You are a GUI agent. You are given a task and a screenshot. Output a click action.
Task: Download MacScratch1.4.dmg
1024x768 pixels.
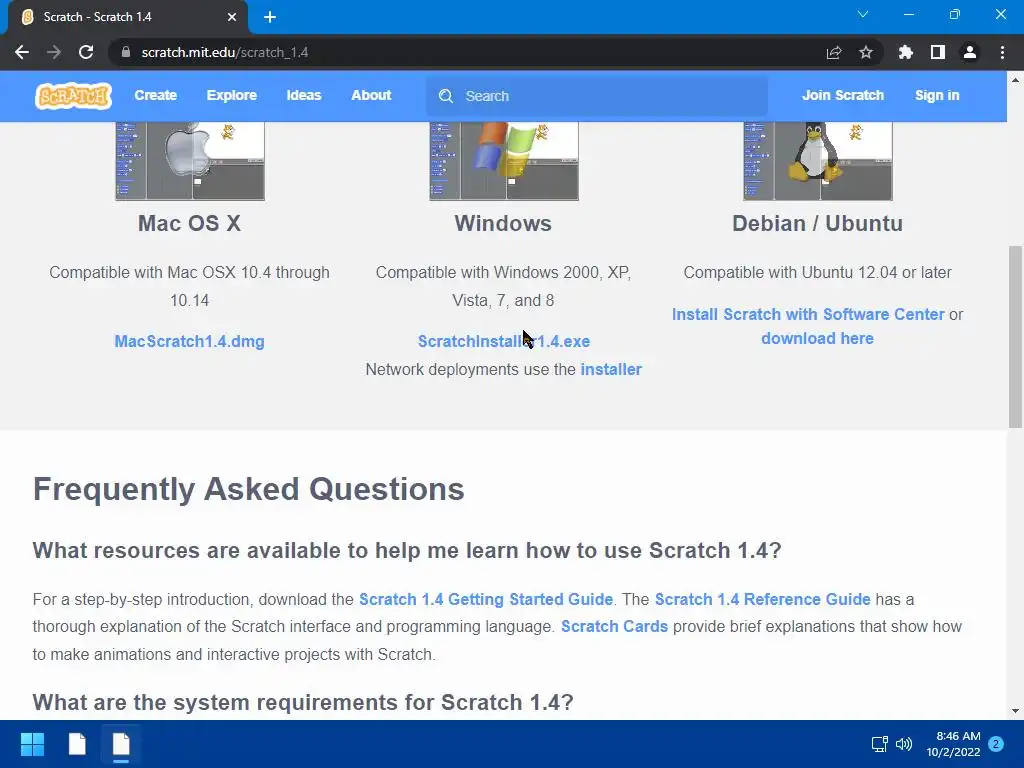(189, 342)
